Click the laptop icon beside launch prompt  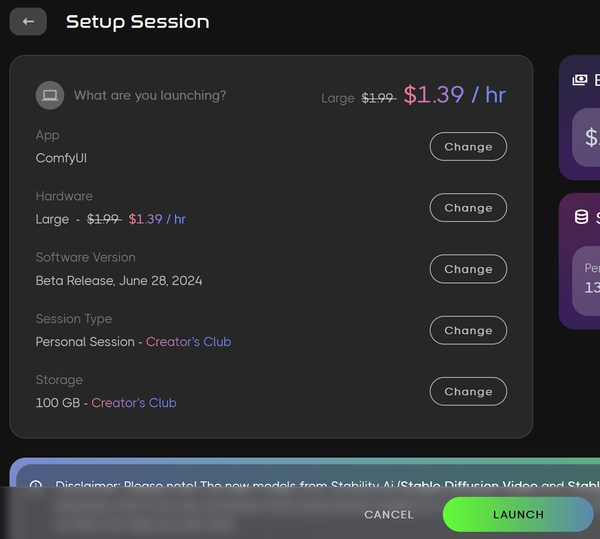[50, 95]
